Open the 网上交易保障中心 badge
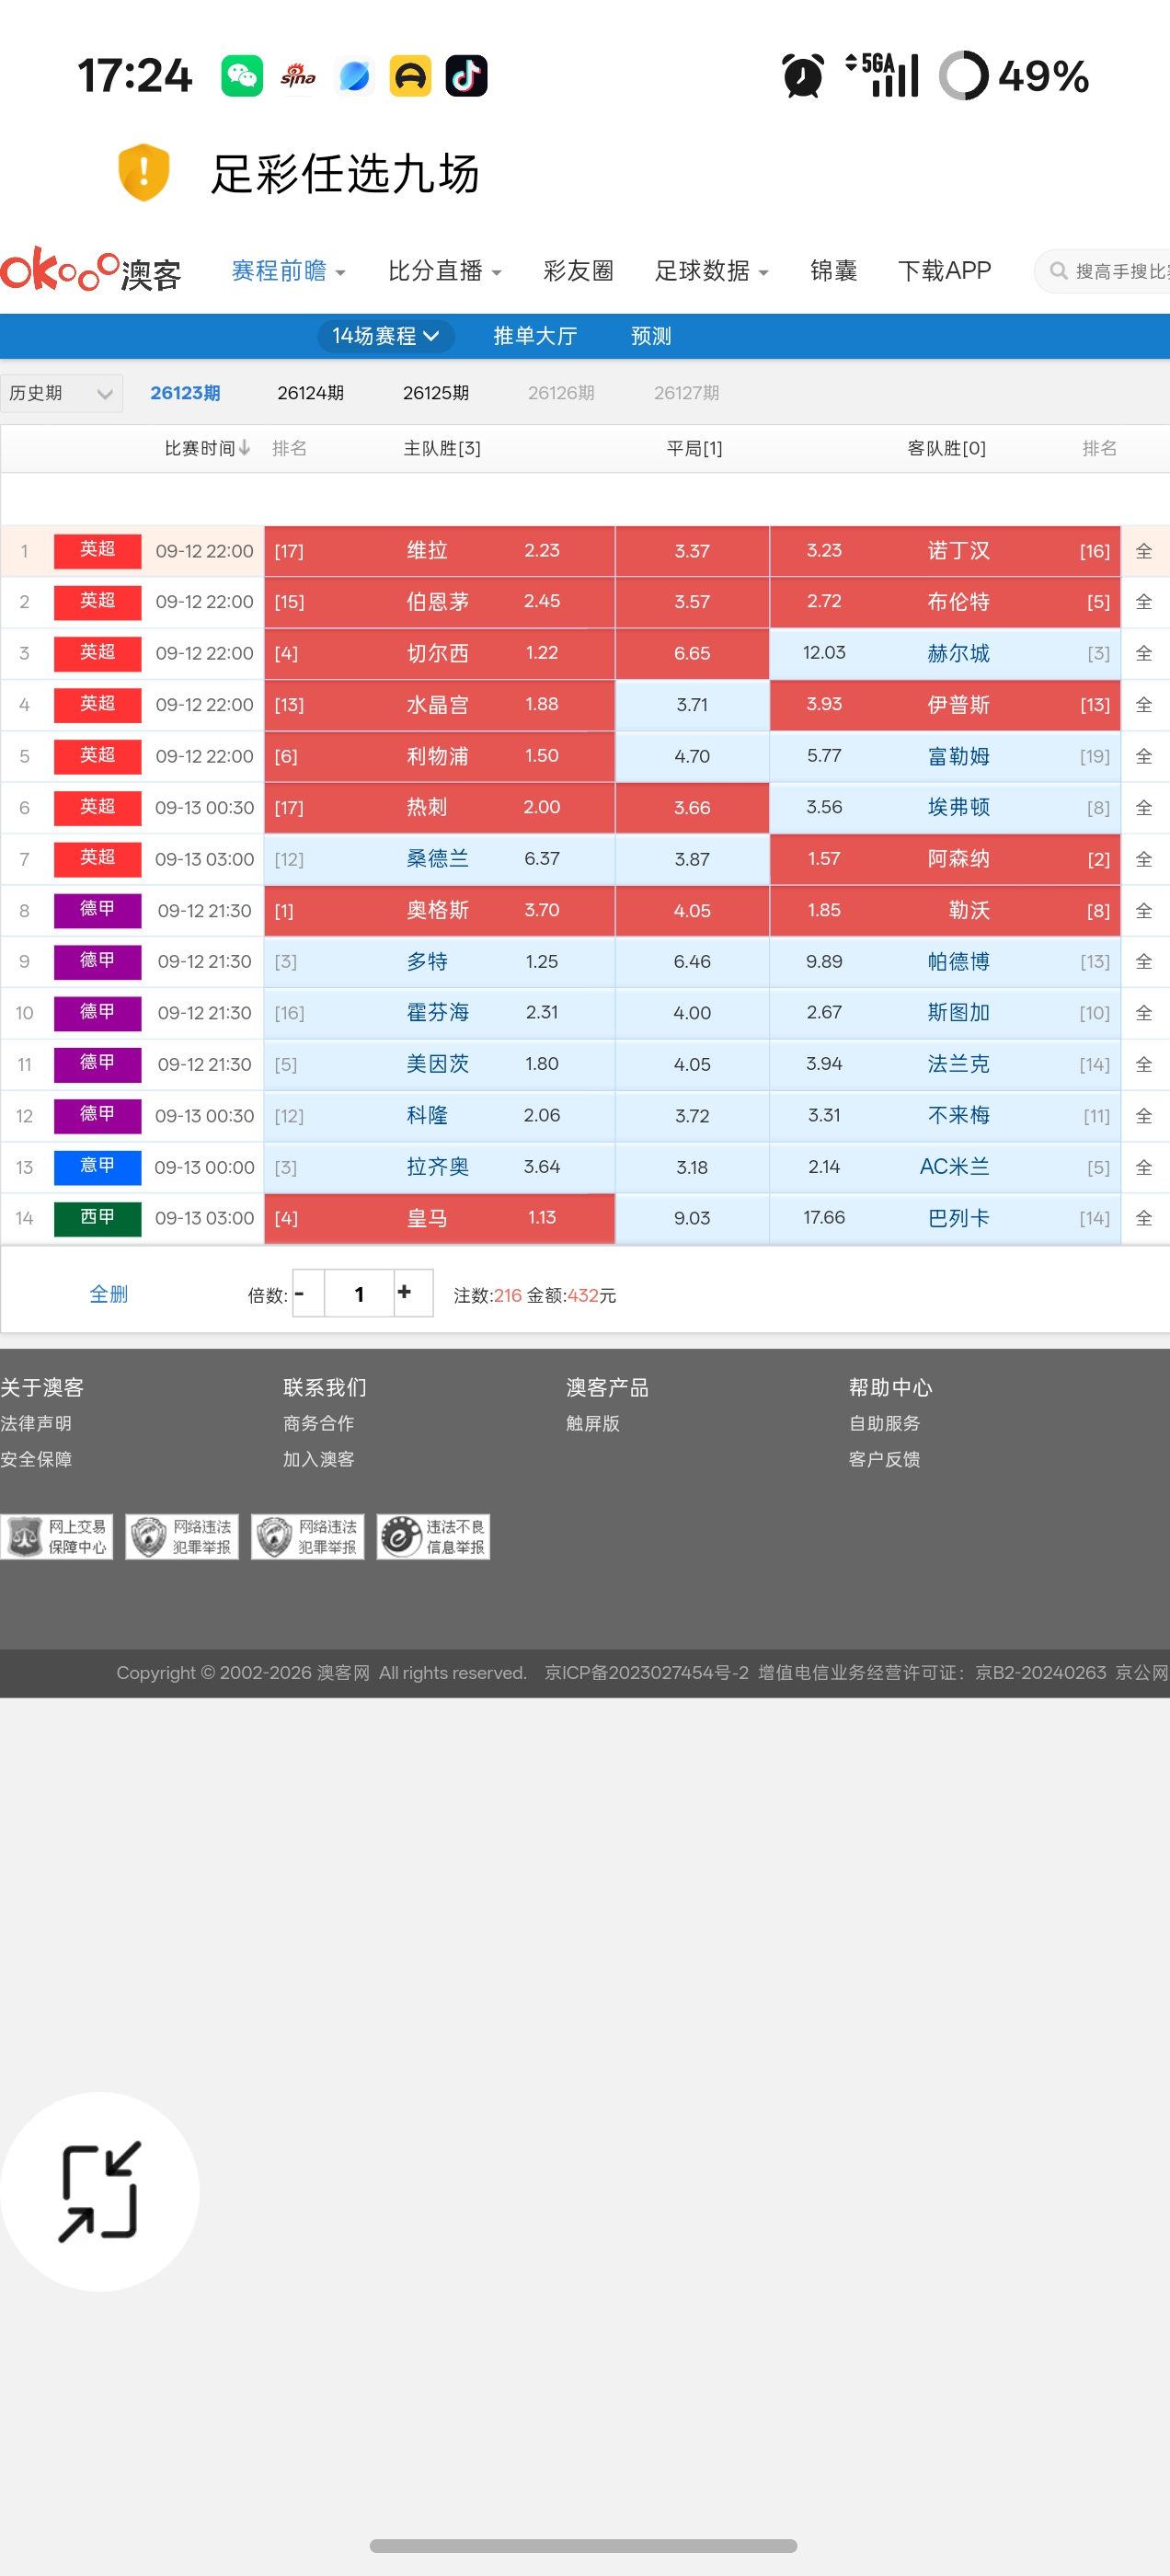Screen dimensions: 1170x2576 [57, 1536]
